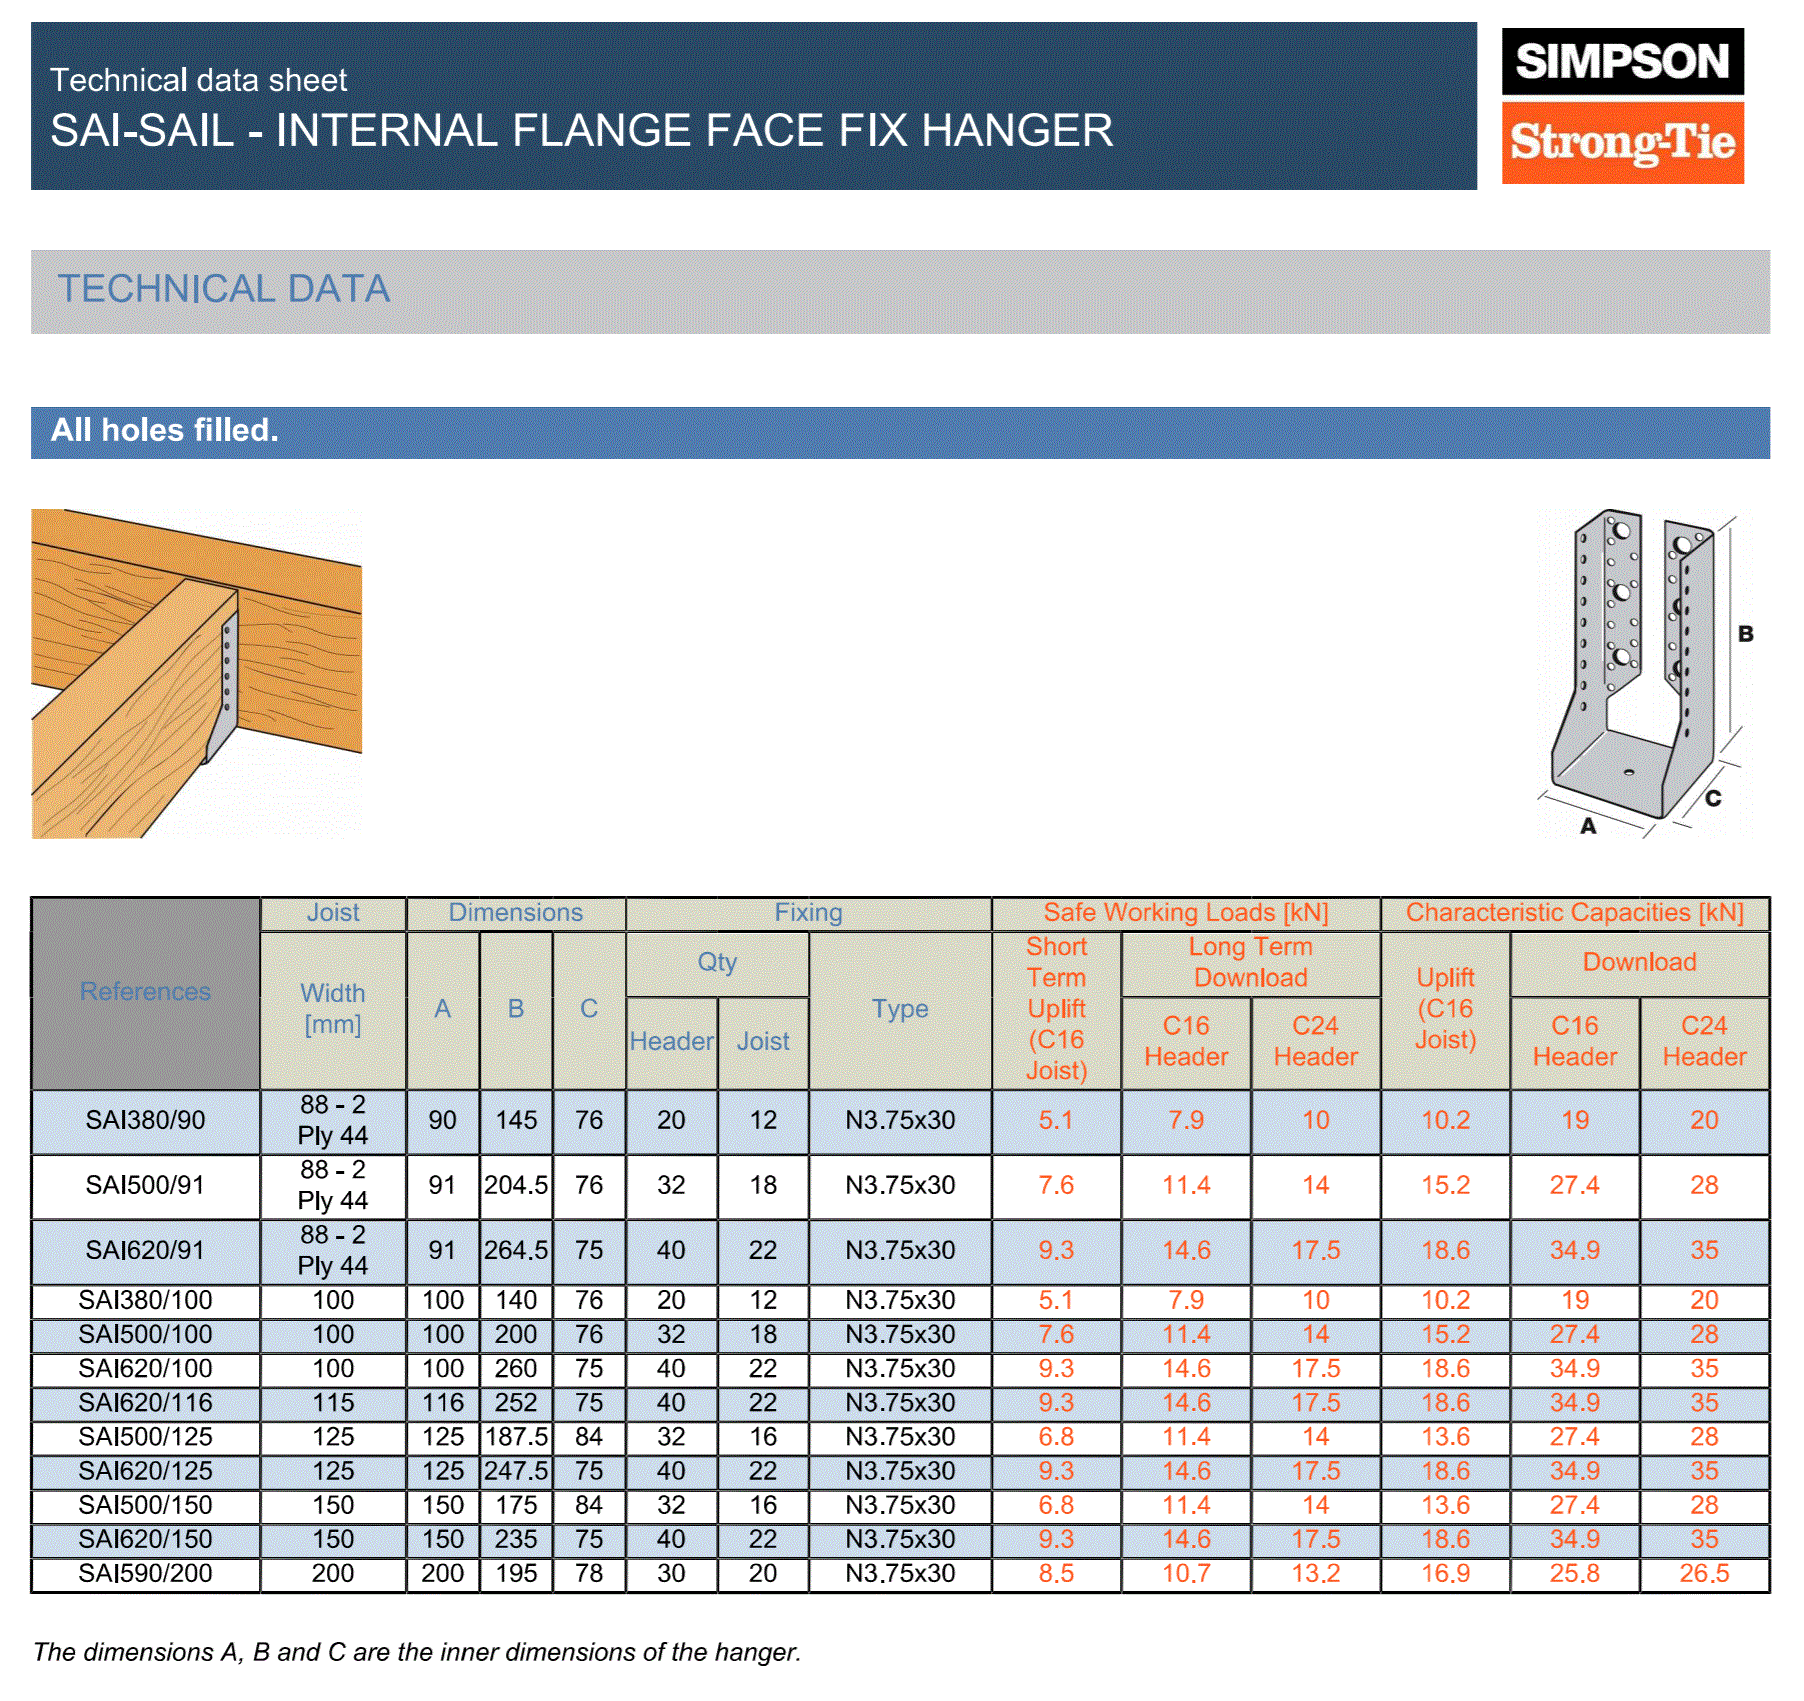Select the SAI500/150 reference cell
1804x1701 pixels.
coord(145,1506)
